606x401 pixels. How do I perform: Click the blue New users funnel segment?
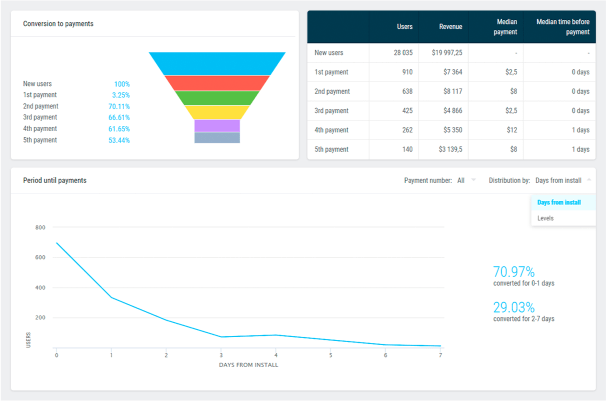(x=216, y=64)
